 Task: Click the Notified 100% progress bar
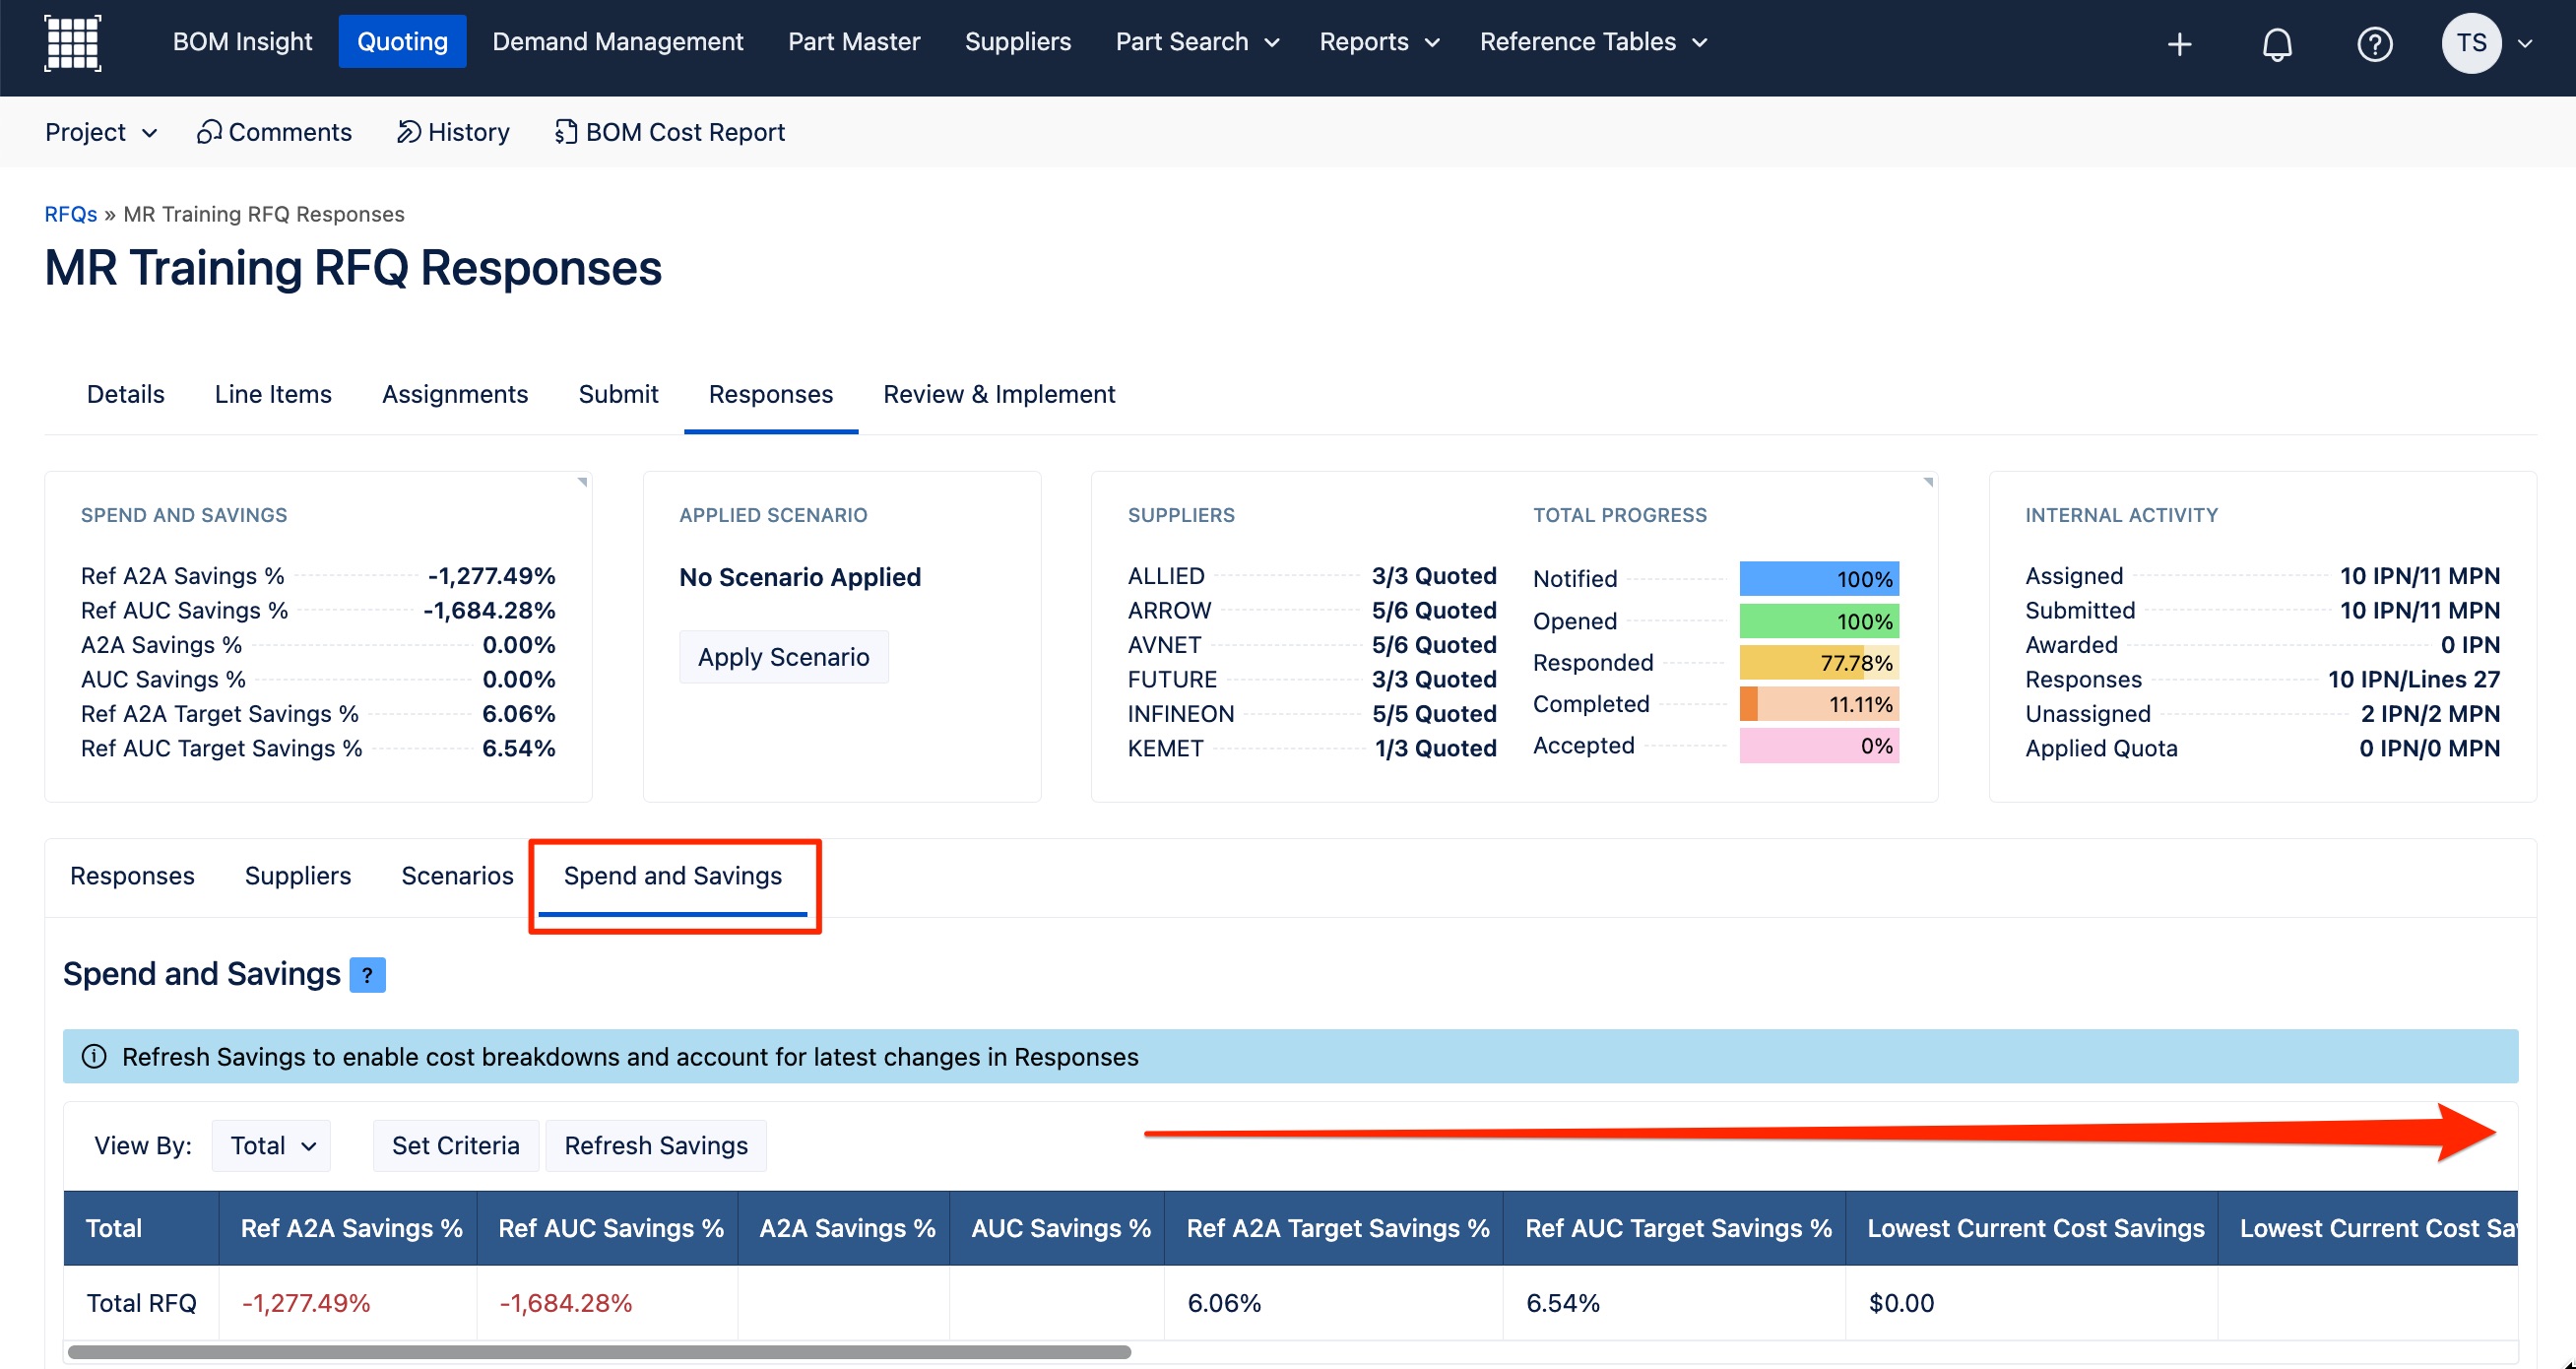tap(1819, 579)
